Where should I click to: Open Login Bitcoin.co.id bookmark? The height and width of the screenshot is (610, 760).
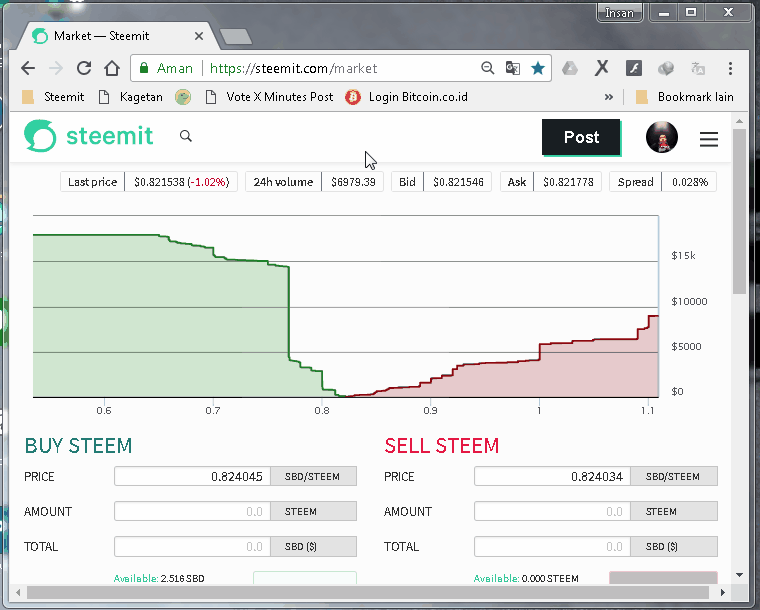(x=407, y=97)
